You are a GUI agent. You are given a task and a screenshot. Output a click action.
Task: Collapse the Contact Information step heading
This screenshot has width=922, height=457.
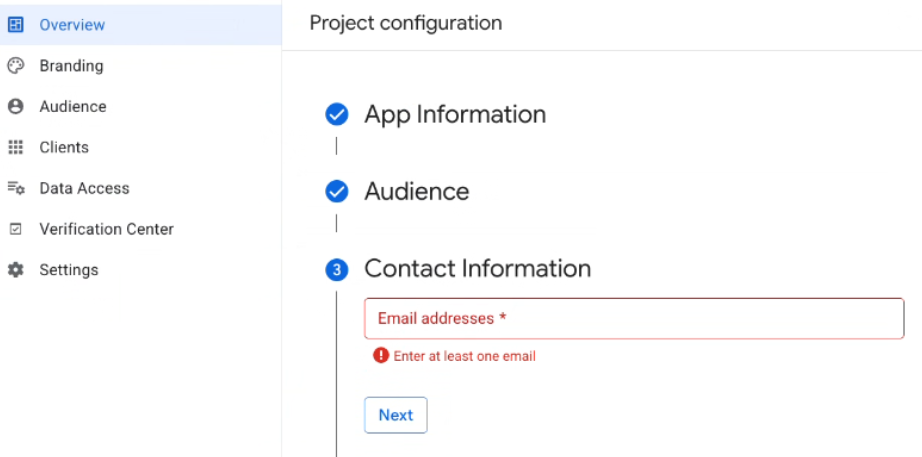coord(477,269)
